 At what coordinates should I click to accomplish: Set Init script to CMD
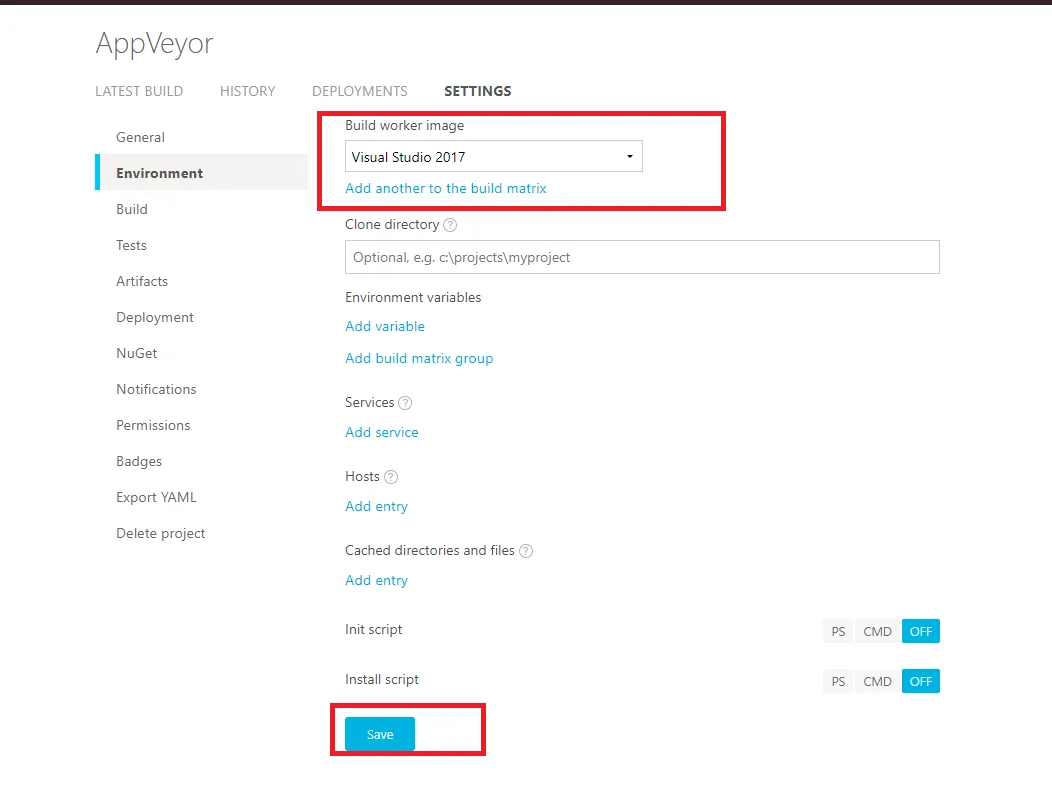877,631
